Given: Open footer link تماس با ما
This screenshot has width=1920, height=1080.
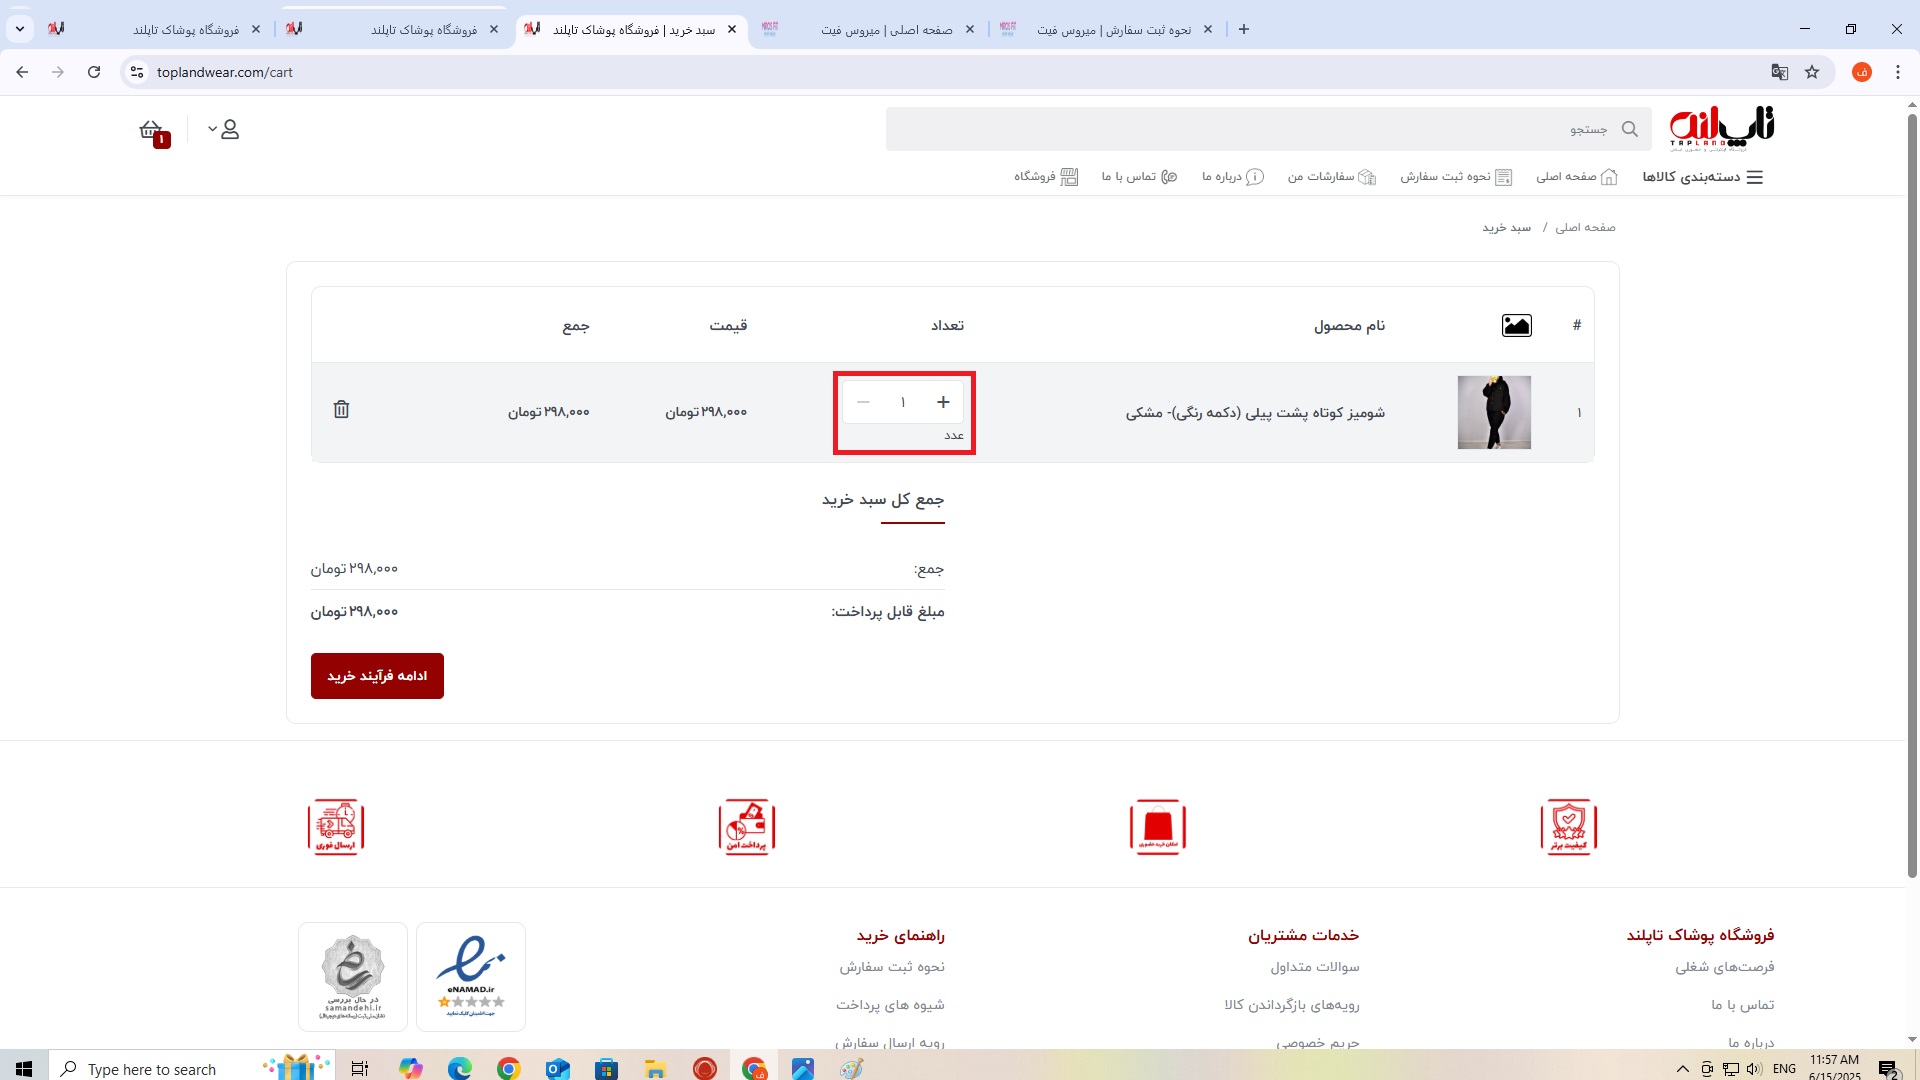Looking at the screenshot, I should point(1743,1005).
